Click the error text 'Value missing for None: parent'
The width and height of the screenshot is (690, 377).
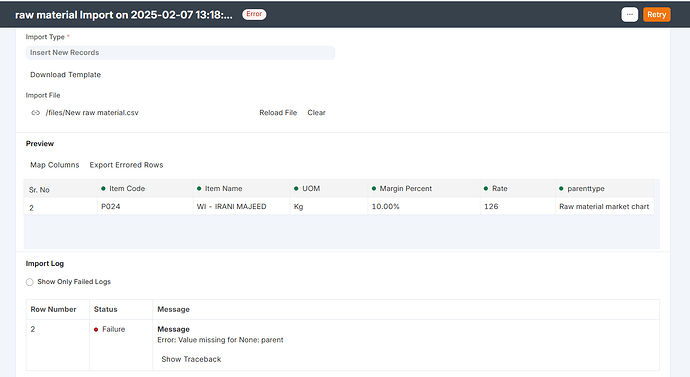point(231,340)
